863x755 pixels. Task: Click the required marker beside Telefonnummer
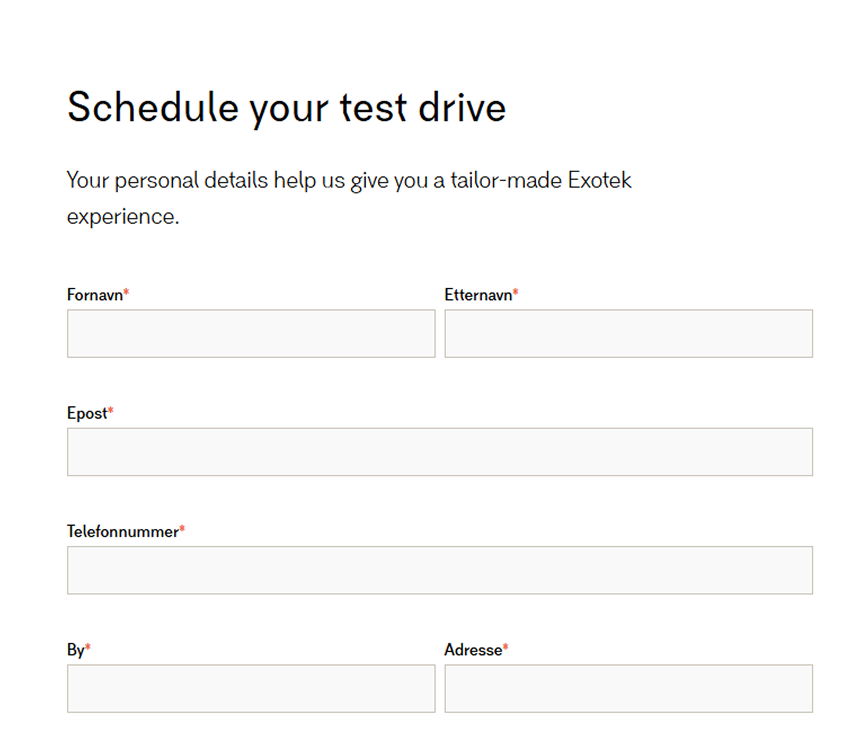[x=182, y=531]
